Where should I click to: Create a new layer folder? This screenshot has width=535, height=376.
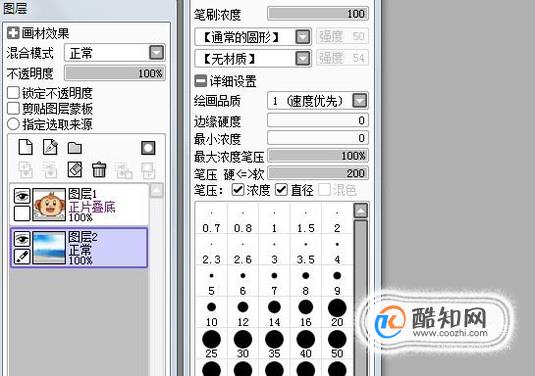75,148
